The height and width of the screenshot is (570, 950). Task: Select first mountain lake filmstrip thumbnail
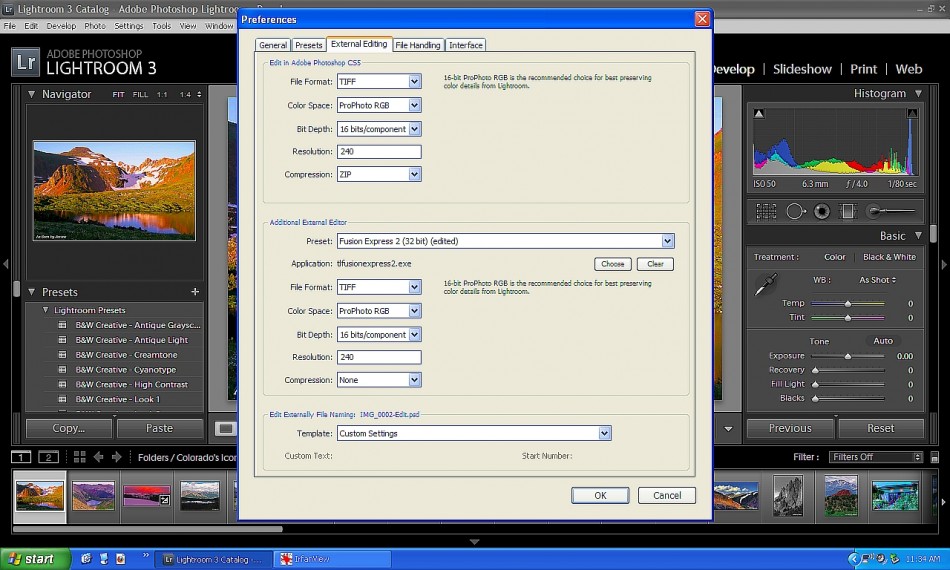(39, 495)
